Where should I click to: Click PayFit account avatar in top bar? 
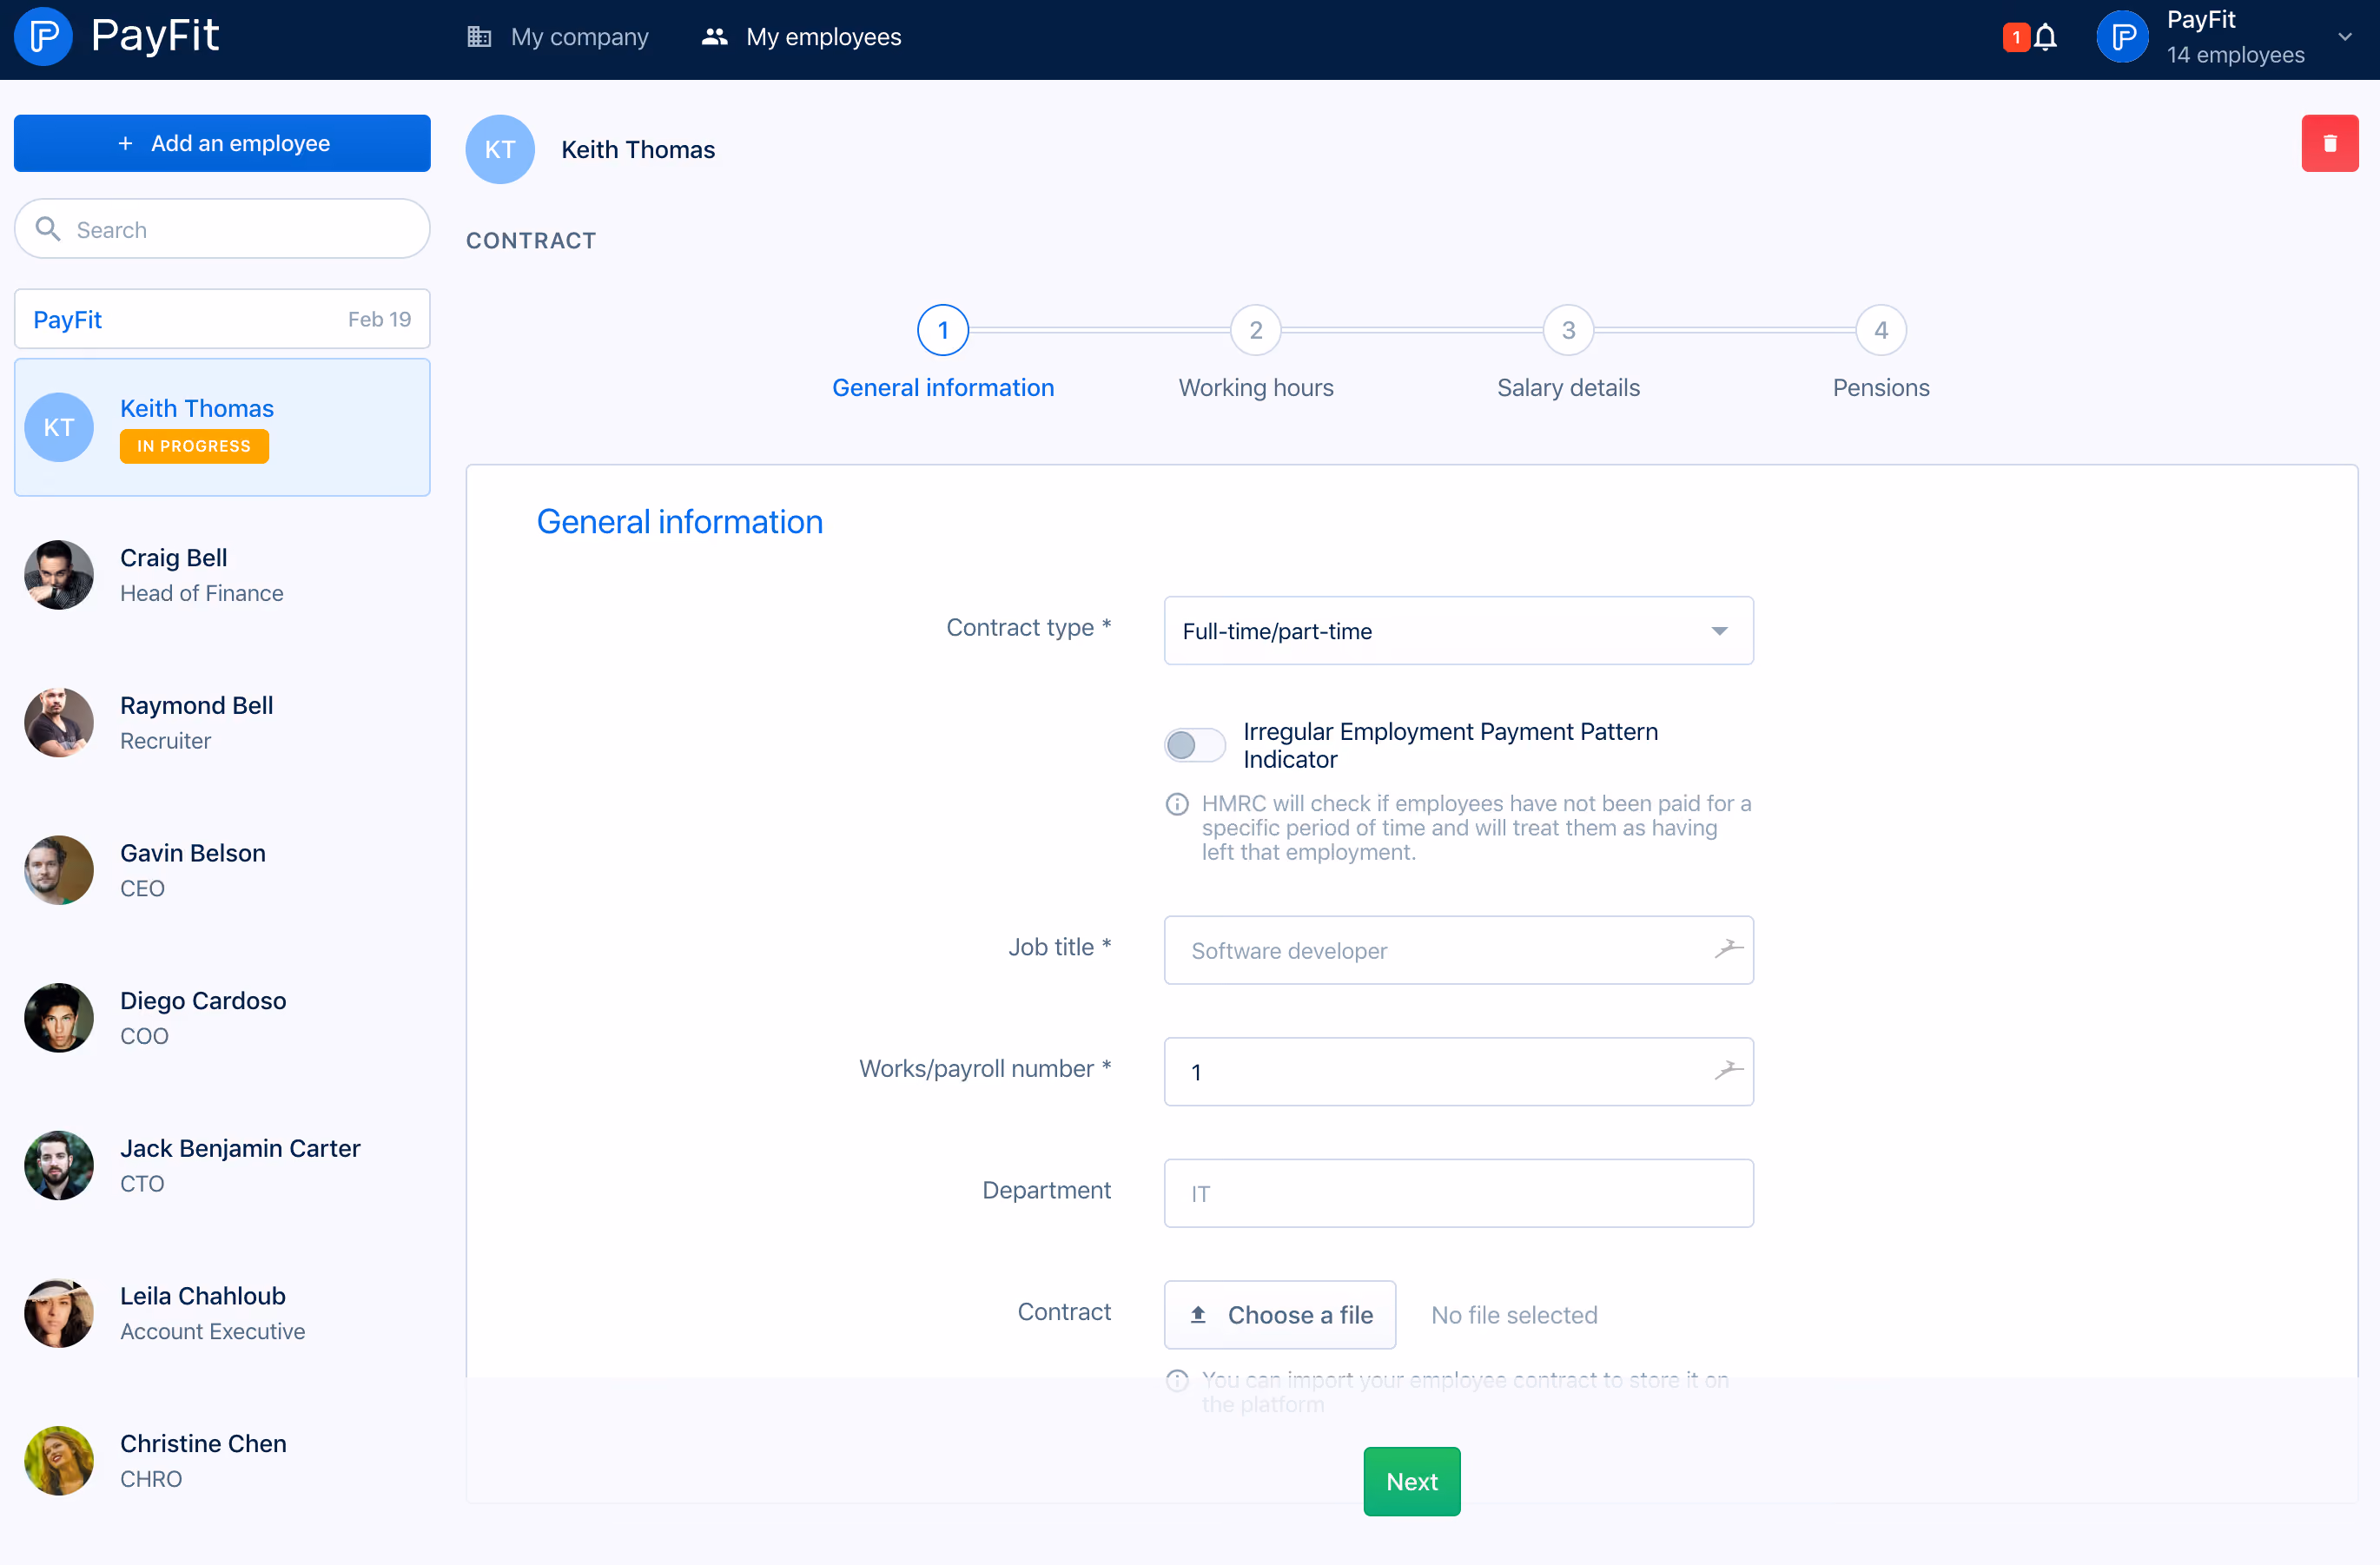[x=2122, y=37]
